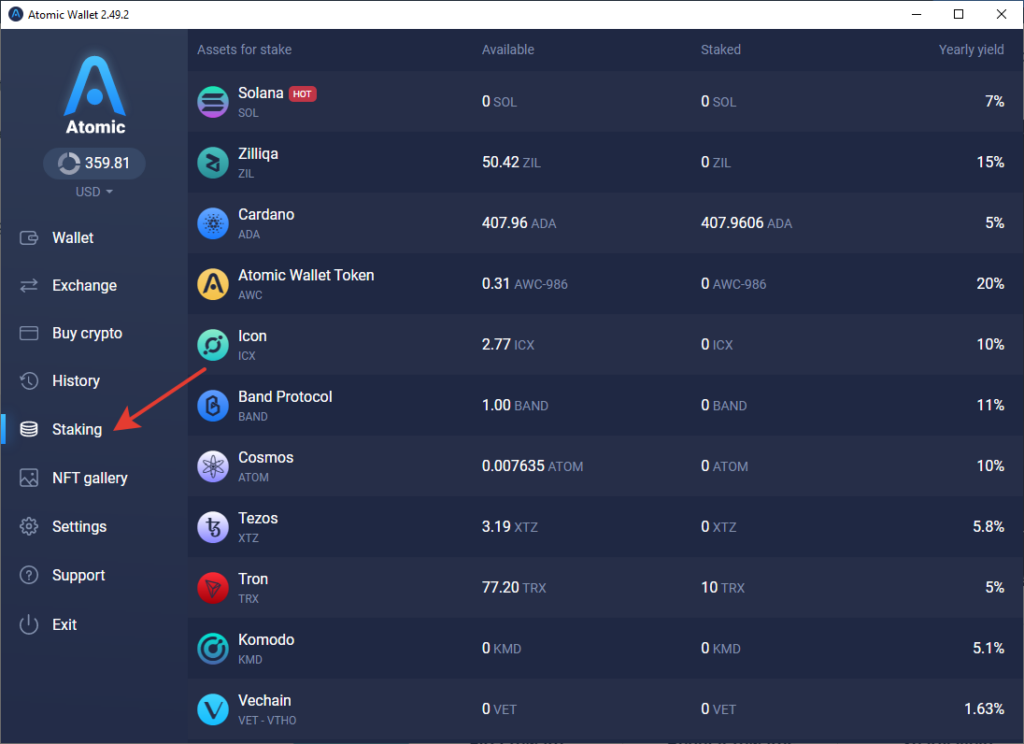The height and width of the screenshot is (744, 1024).
Task: Click the Solana coin icon
Action: [213, 102]
